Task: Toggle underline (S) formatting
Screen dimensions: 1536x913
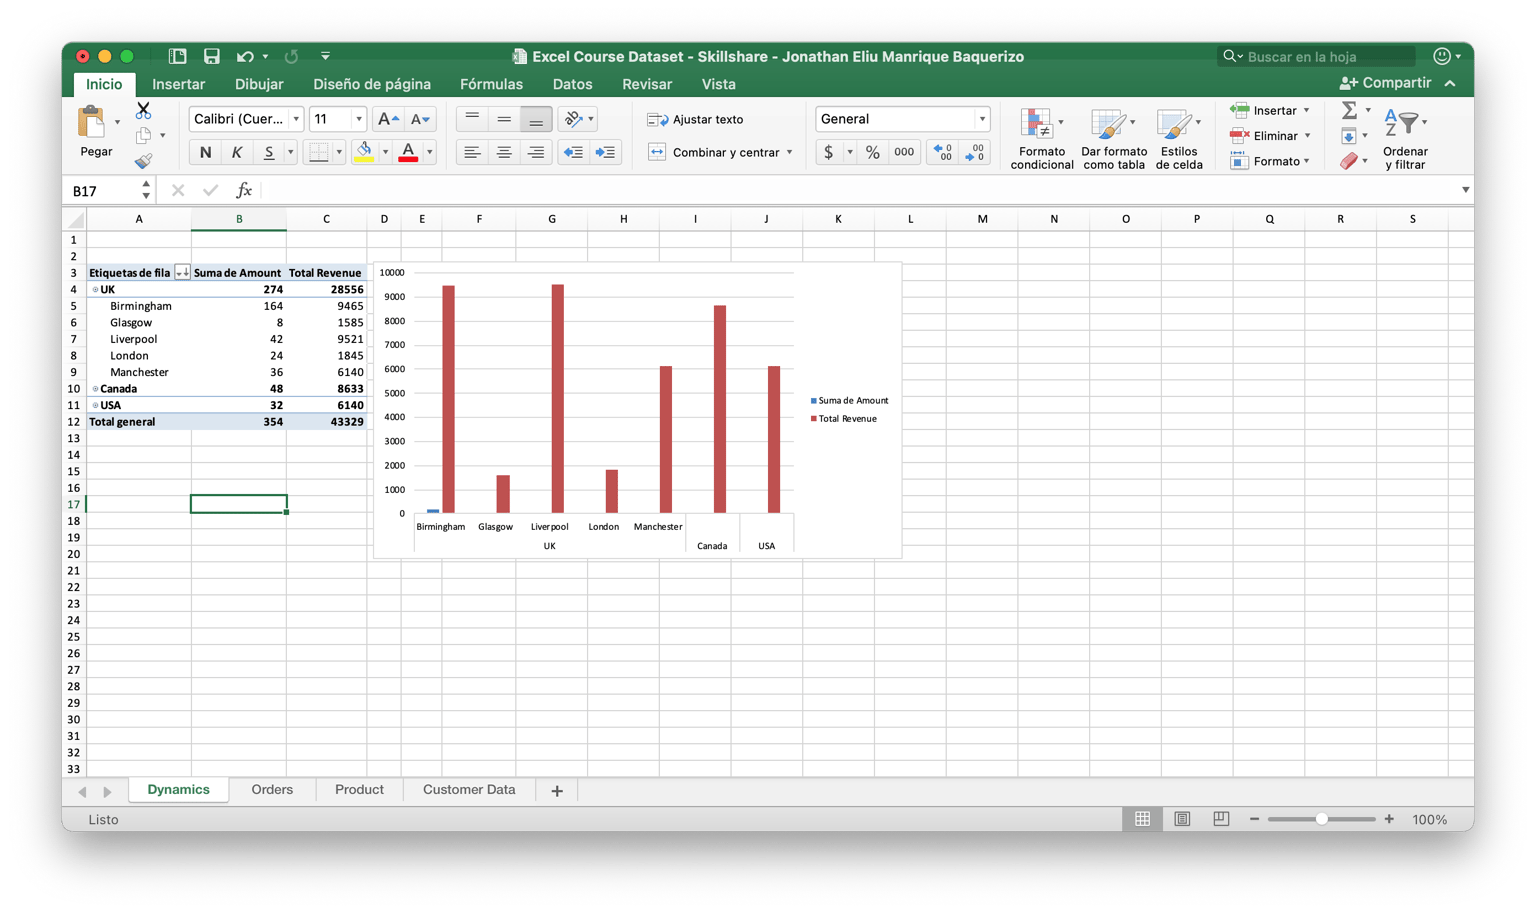Action: point(268,152)
